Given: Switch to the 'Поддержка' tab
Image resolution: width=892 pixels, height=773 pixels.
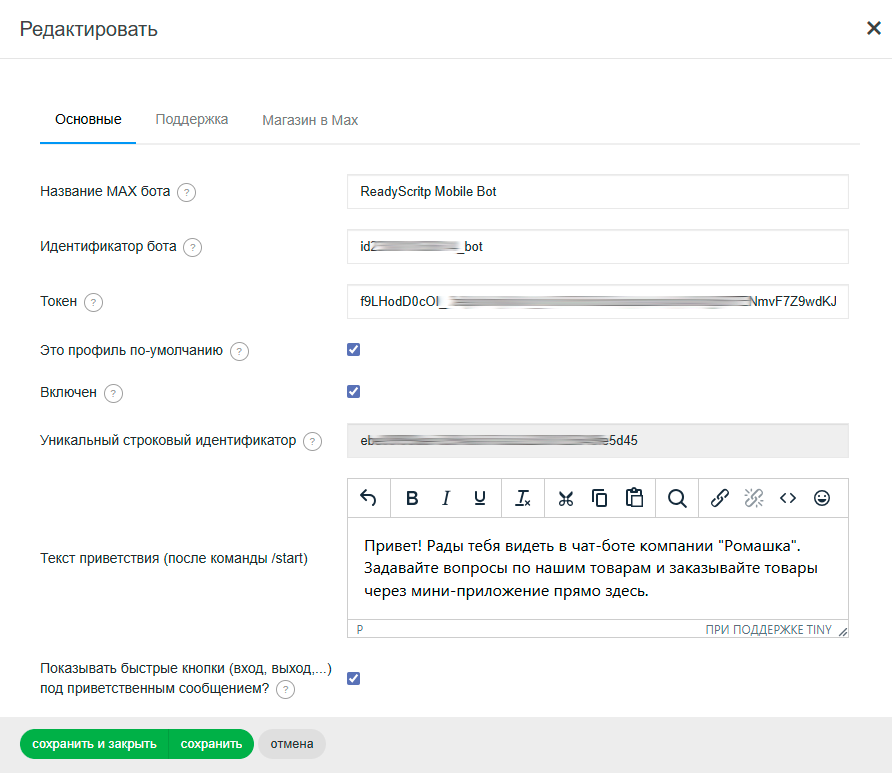Looking at the screenshot, I should tap(192, 120).
